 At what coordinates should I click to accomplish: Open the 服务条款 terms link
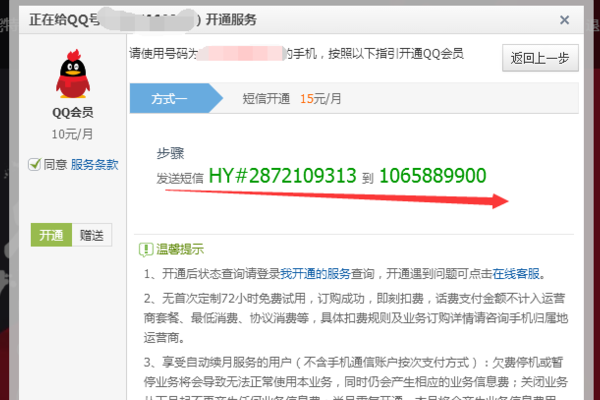94,164
